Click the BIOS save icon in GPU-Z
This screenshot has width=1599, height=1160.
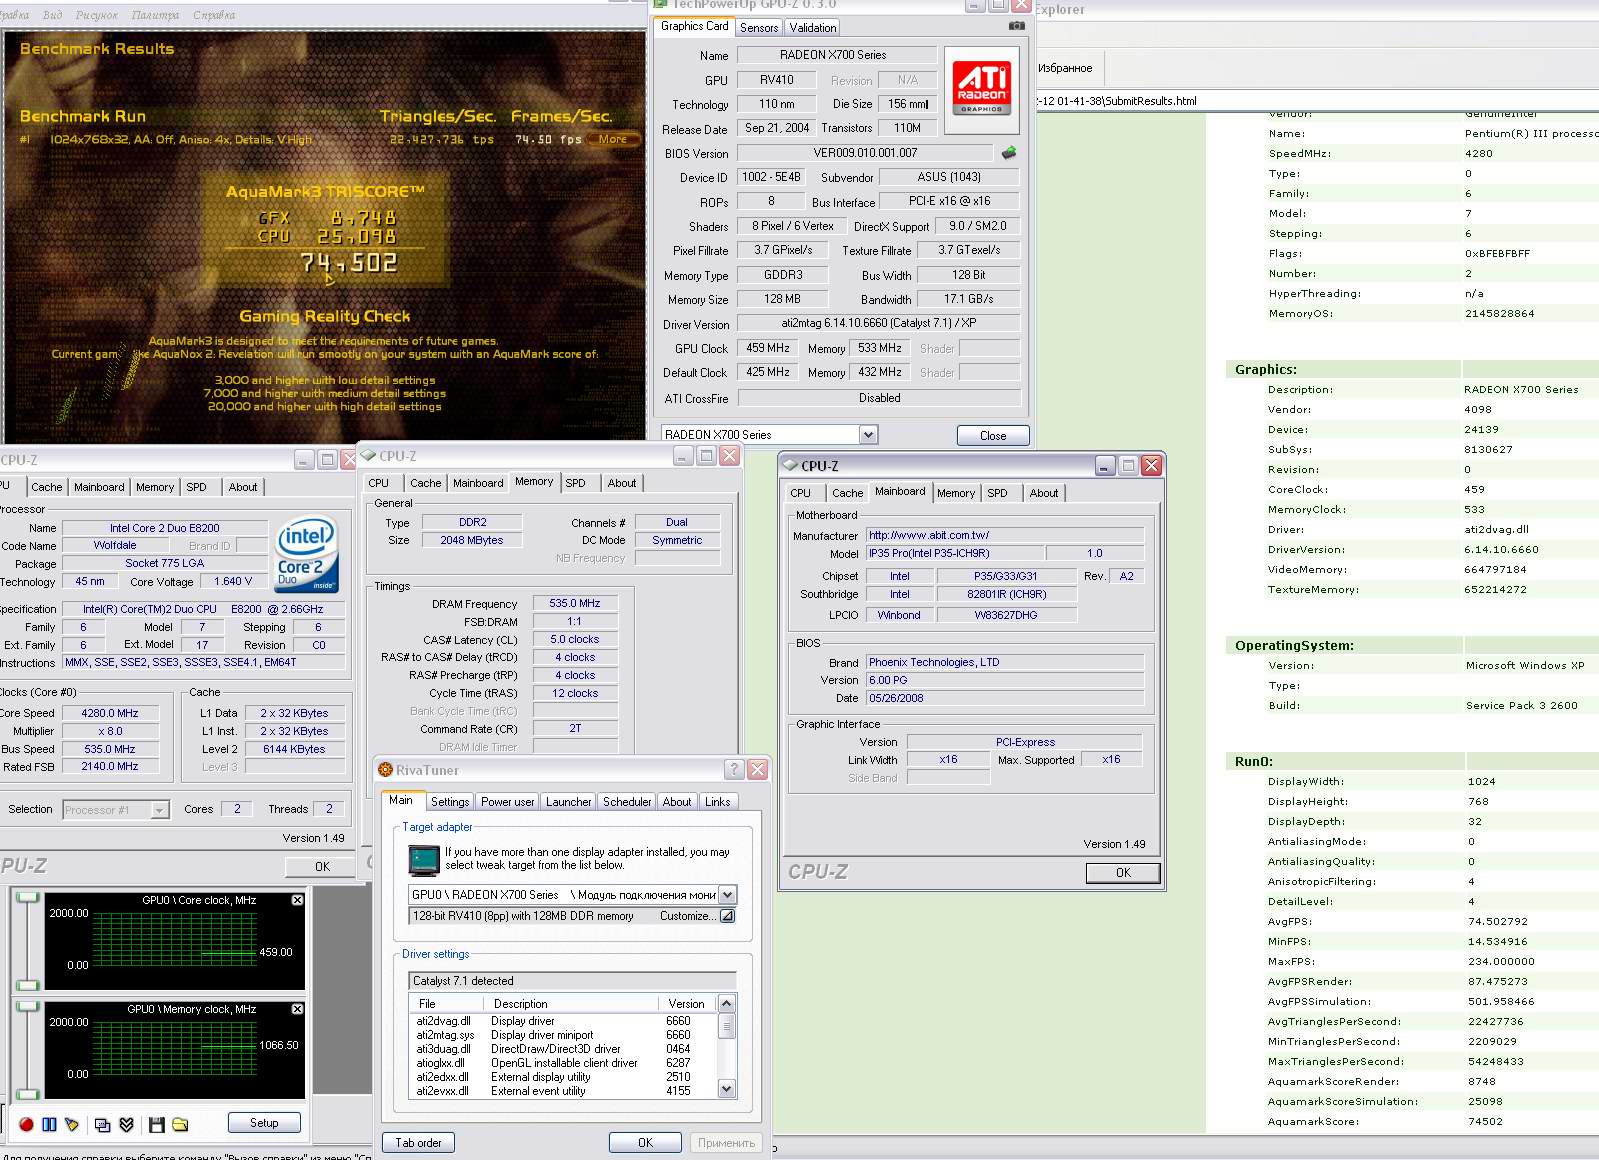tap(1009, 153)
